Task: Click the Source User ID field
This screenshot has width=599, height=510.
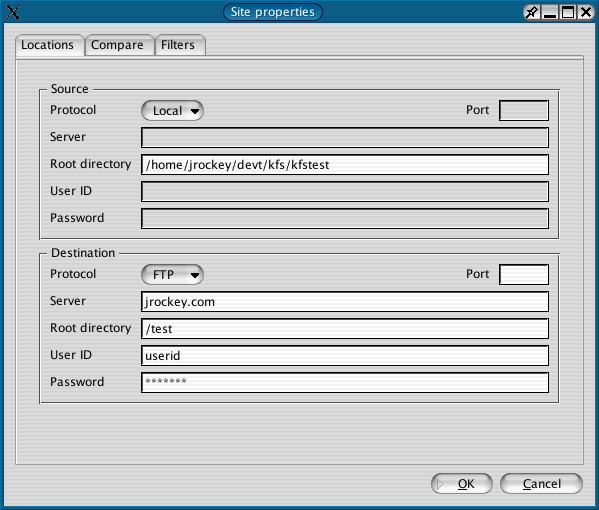Action: [345, 191]
